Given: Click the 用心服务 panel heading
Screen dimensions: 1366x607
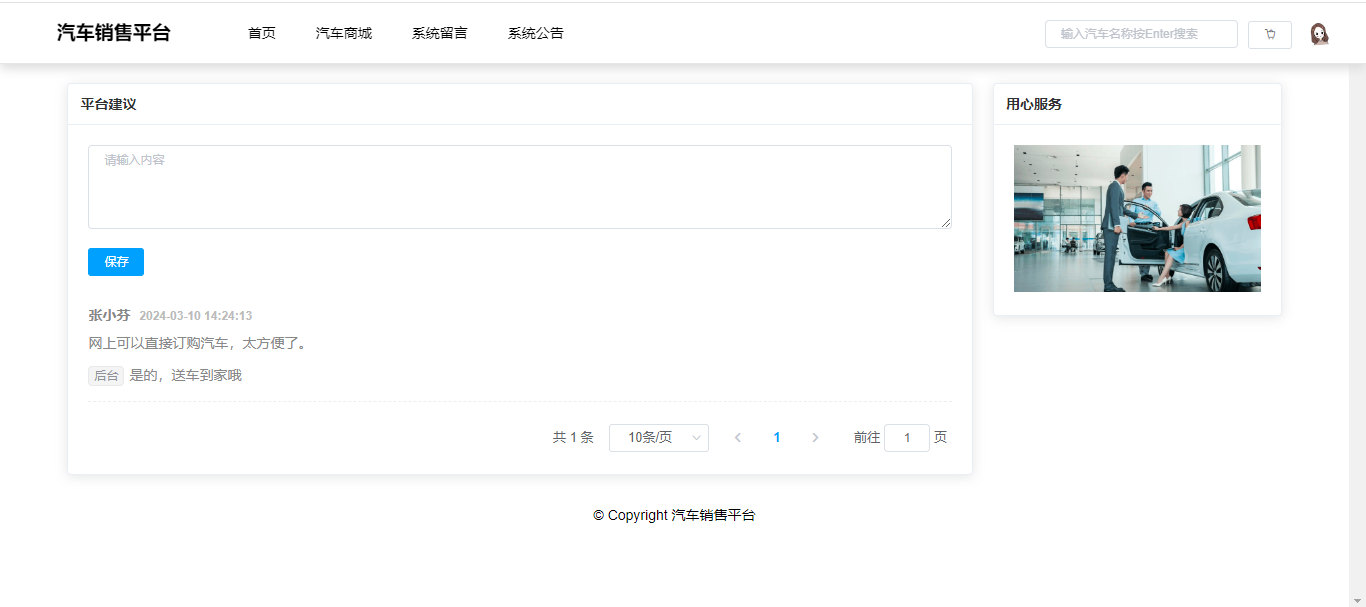Looking at the screenshot, I should pyautogui.click(x=1034, y=104).
